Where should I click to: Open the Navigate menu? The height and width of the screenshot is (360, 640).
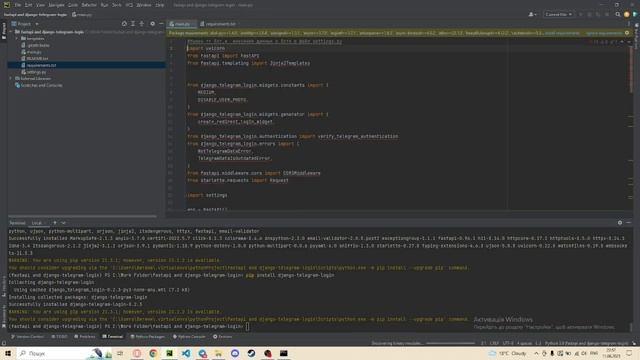point(56,5)
